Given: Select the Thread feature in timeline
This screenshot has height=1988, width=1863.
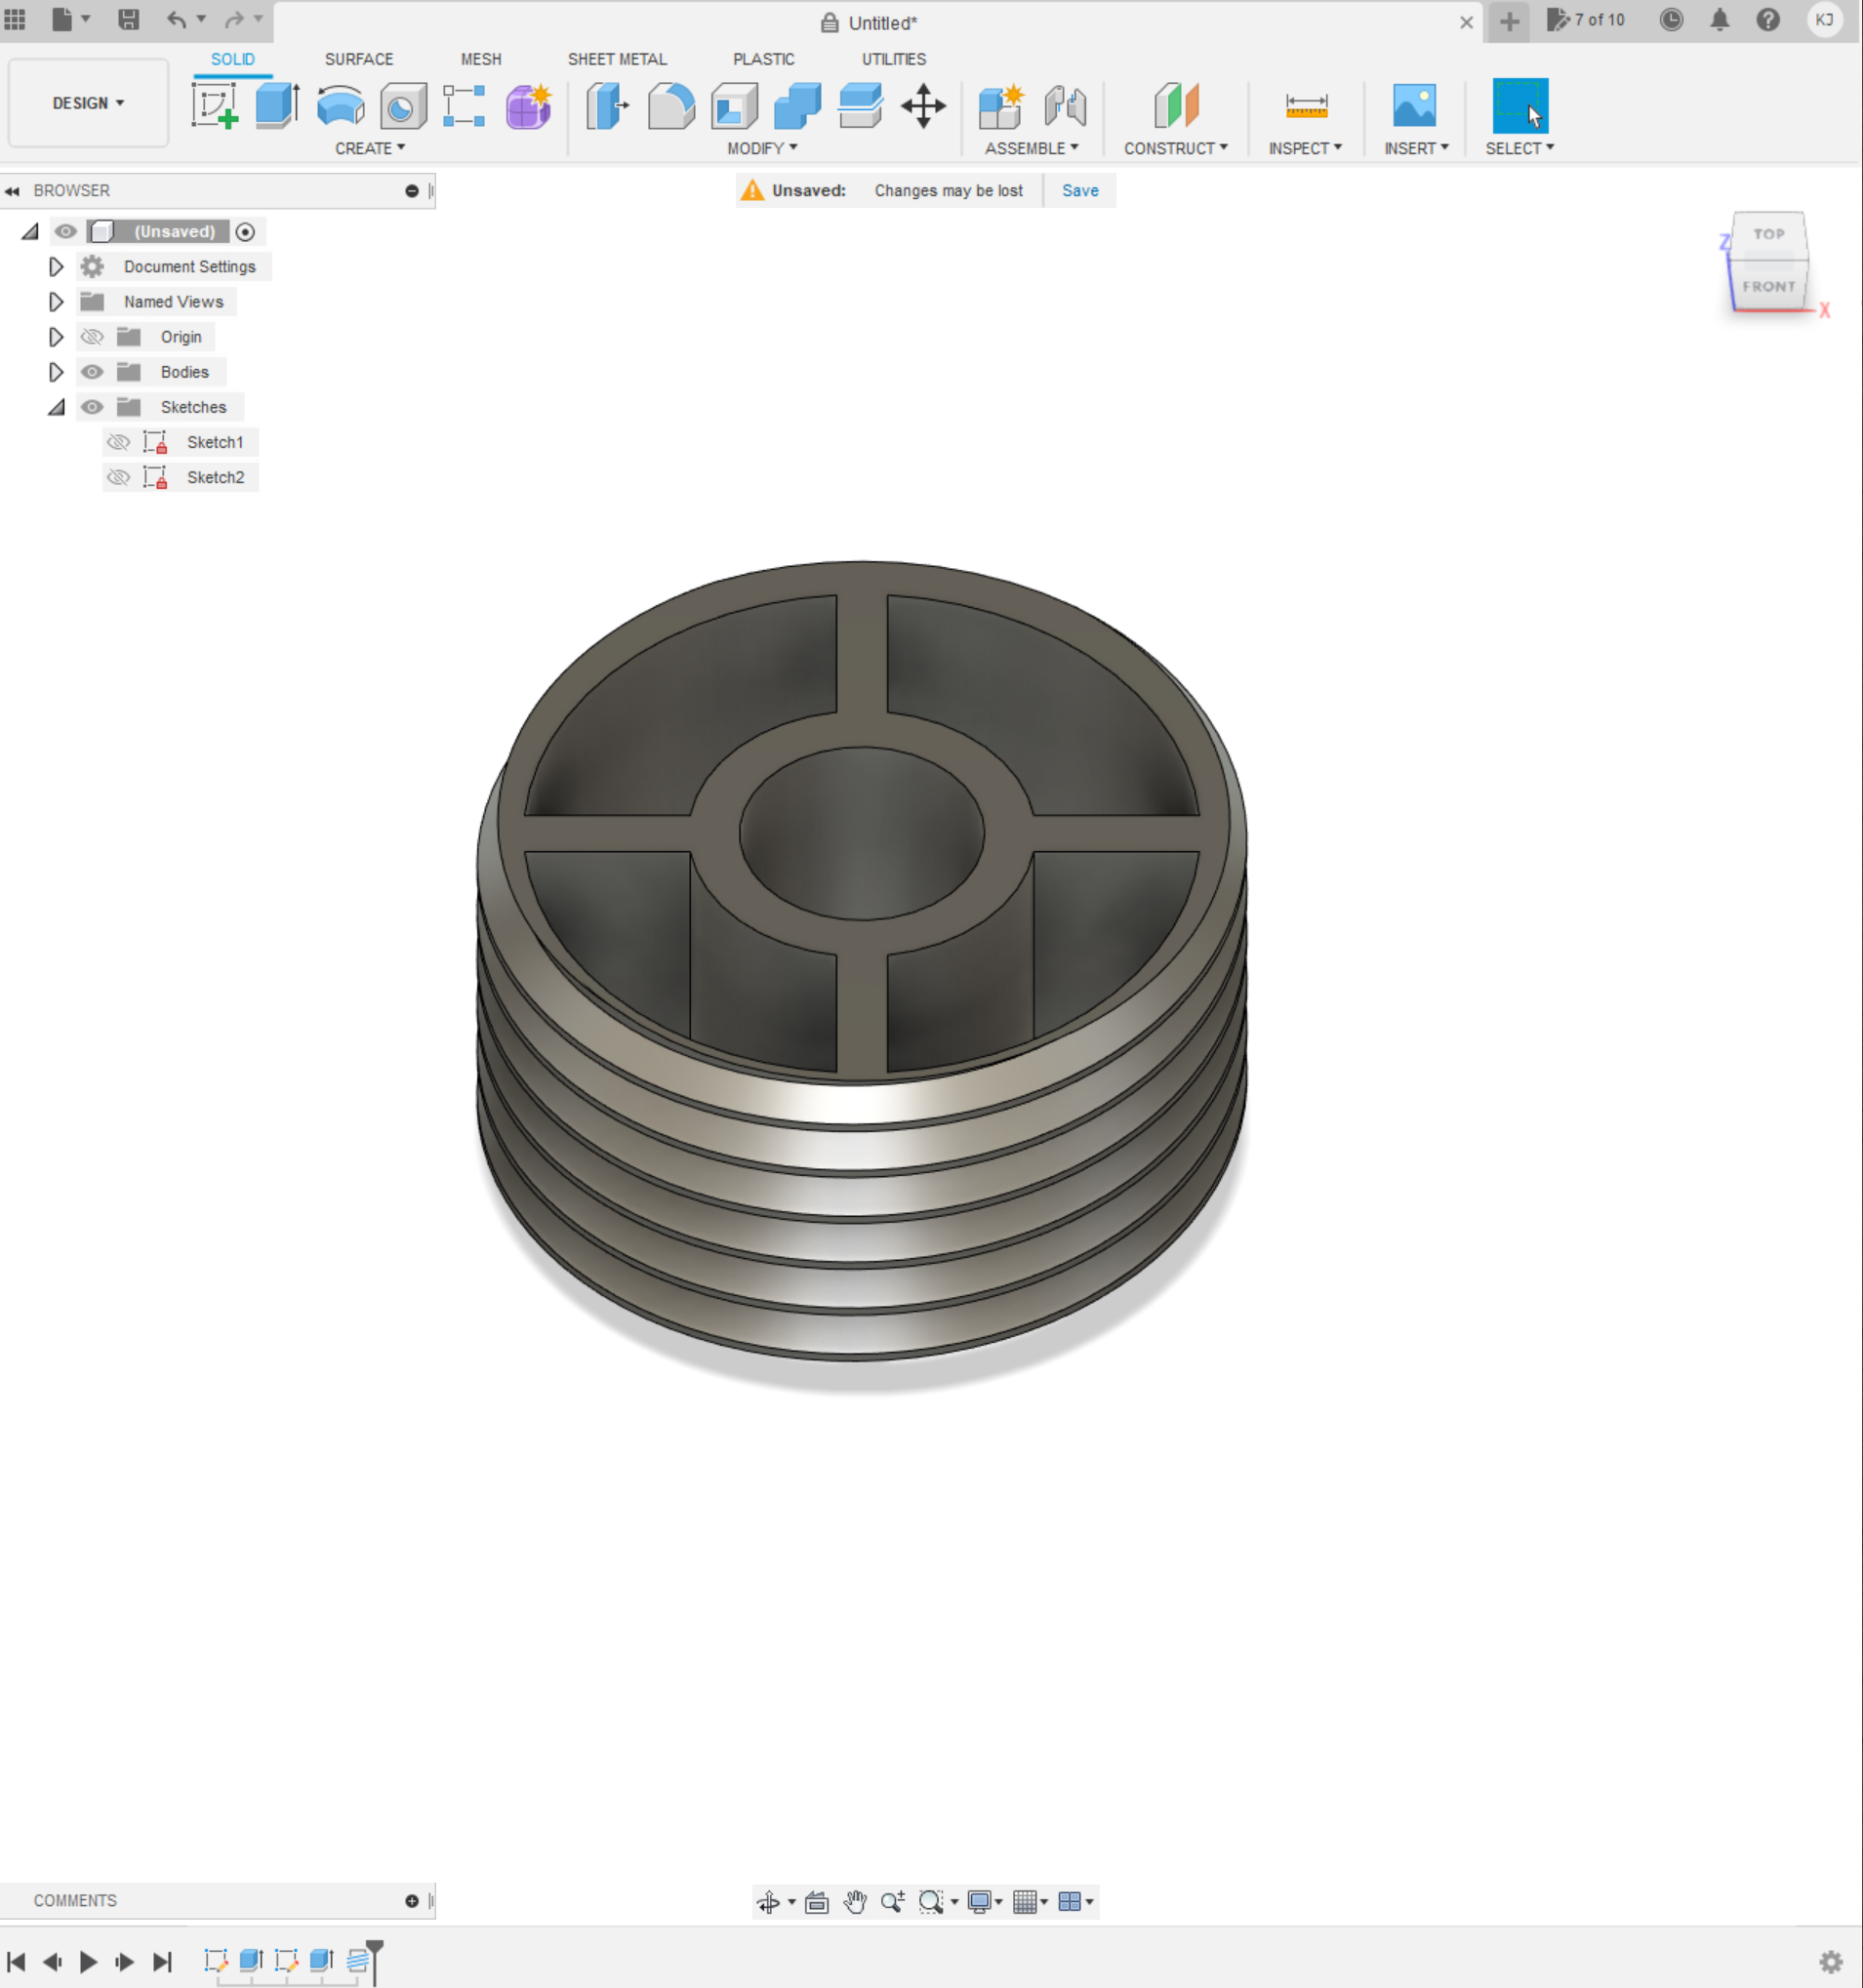Looking at the screenshot, I should (x=357, y=1960).
